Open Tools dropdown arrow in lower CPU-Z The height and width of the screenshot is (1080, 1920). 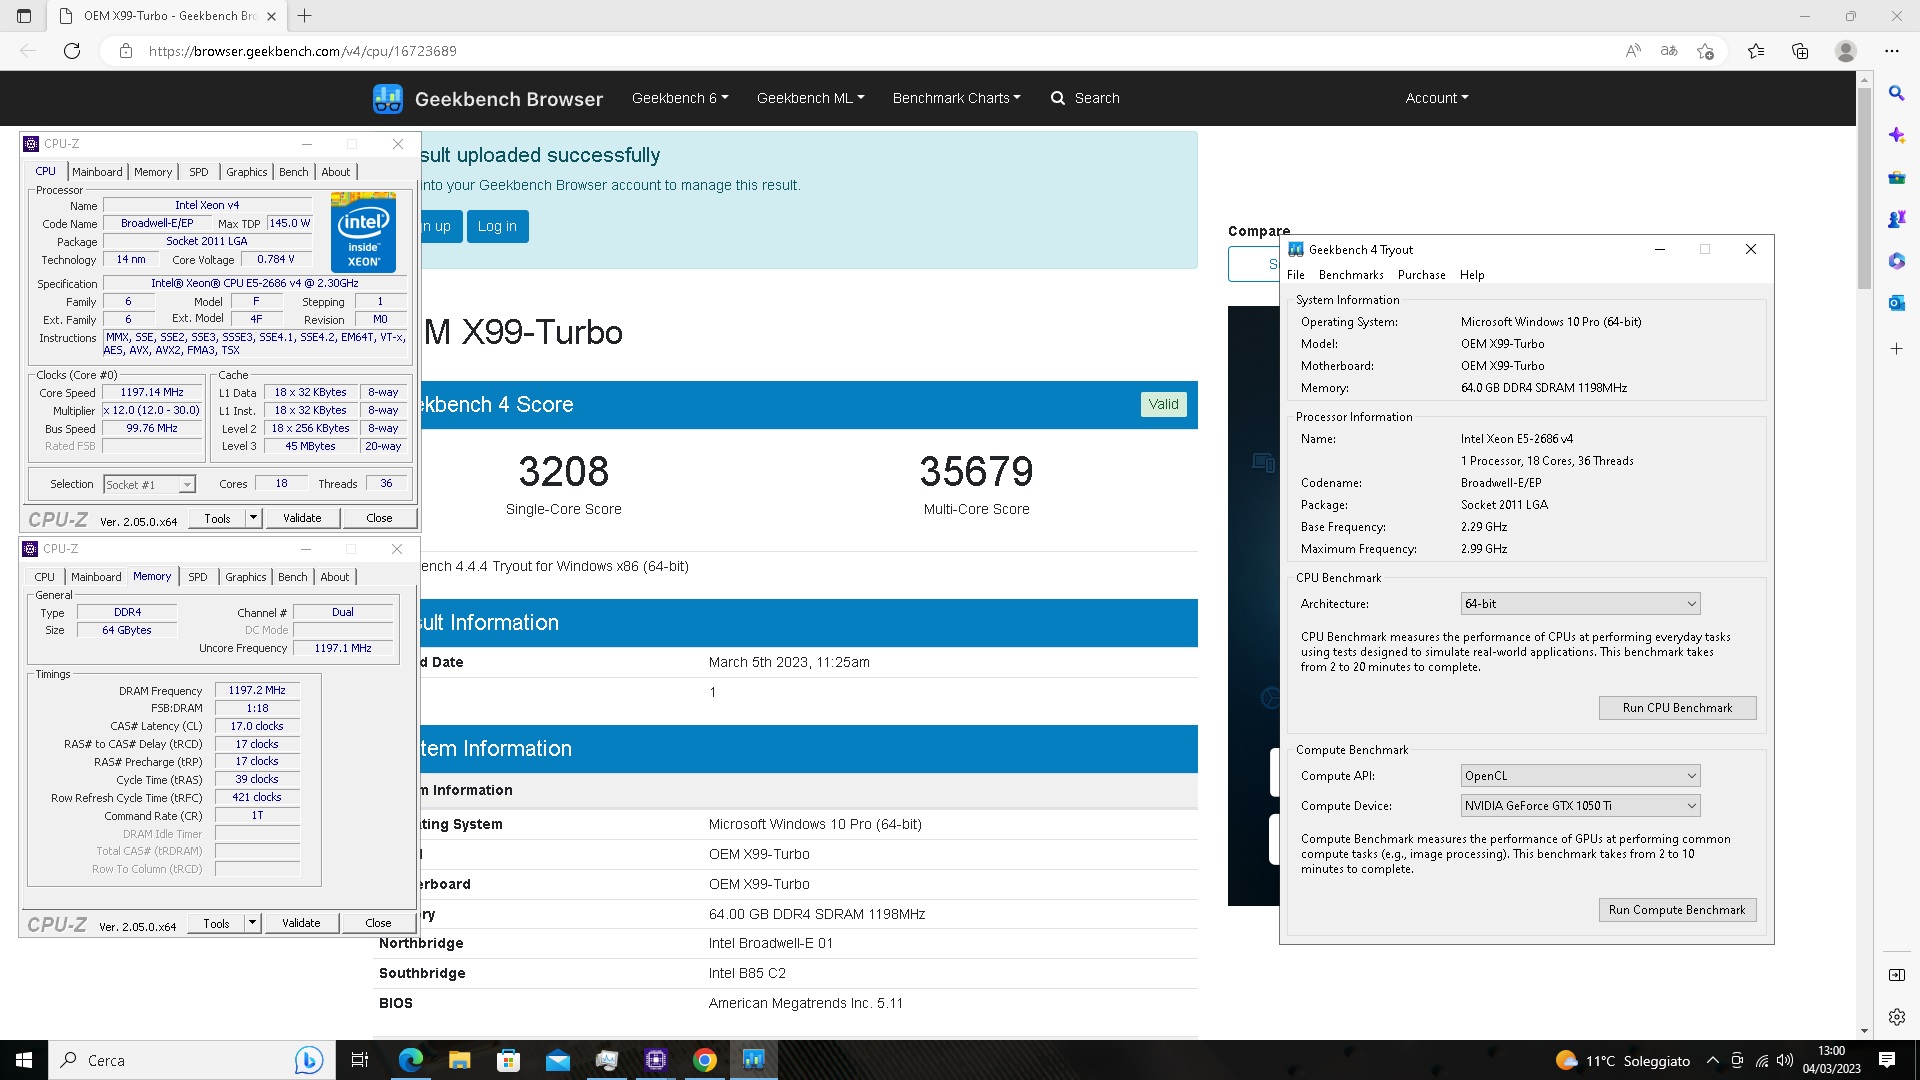[x=253, y=923]
